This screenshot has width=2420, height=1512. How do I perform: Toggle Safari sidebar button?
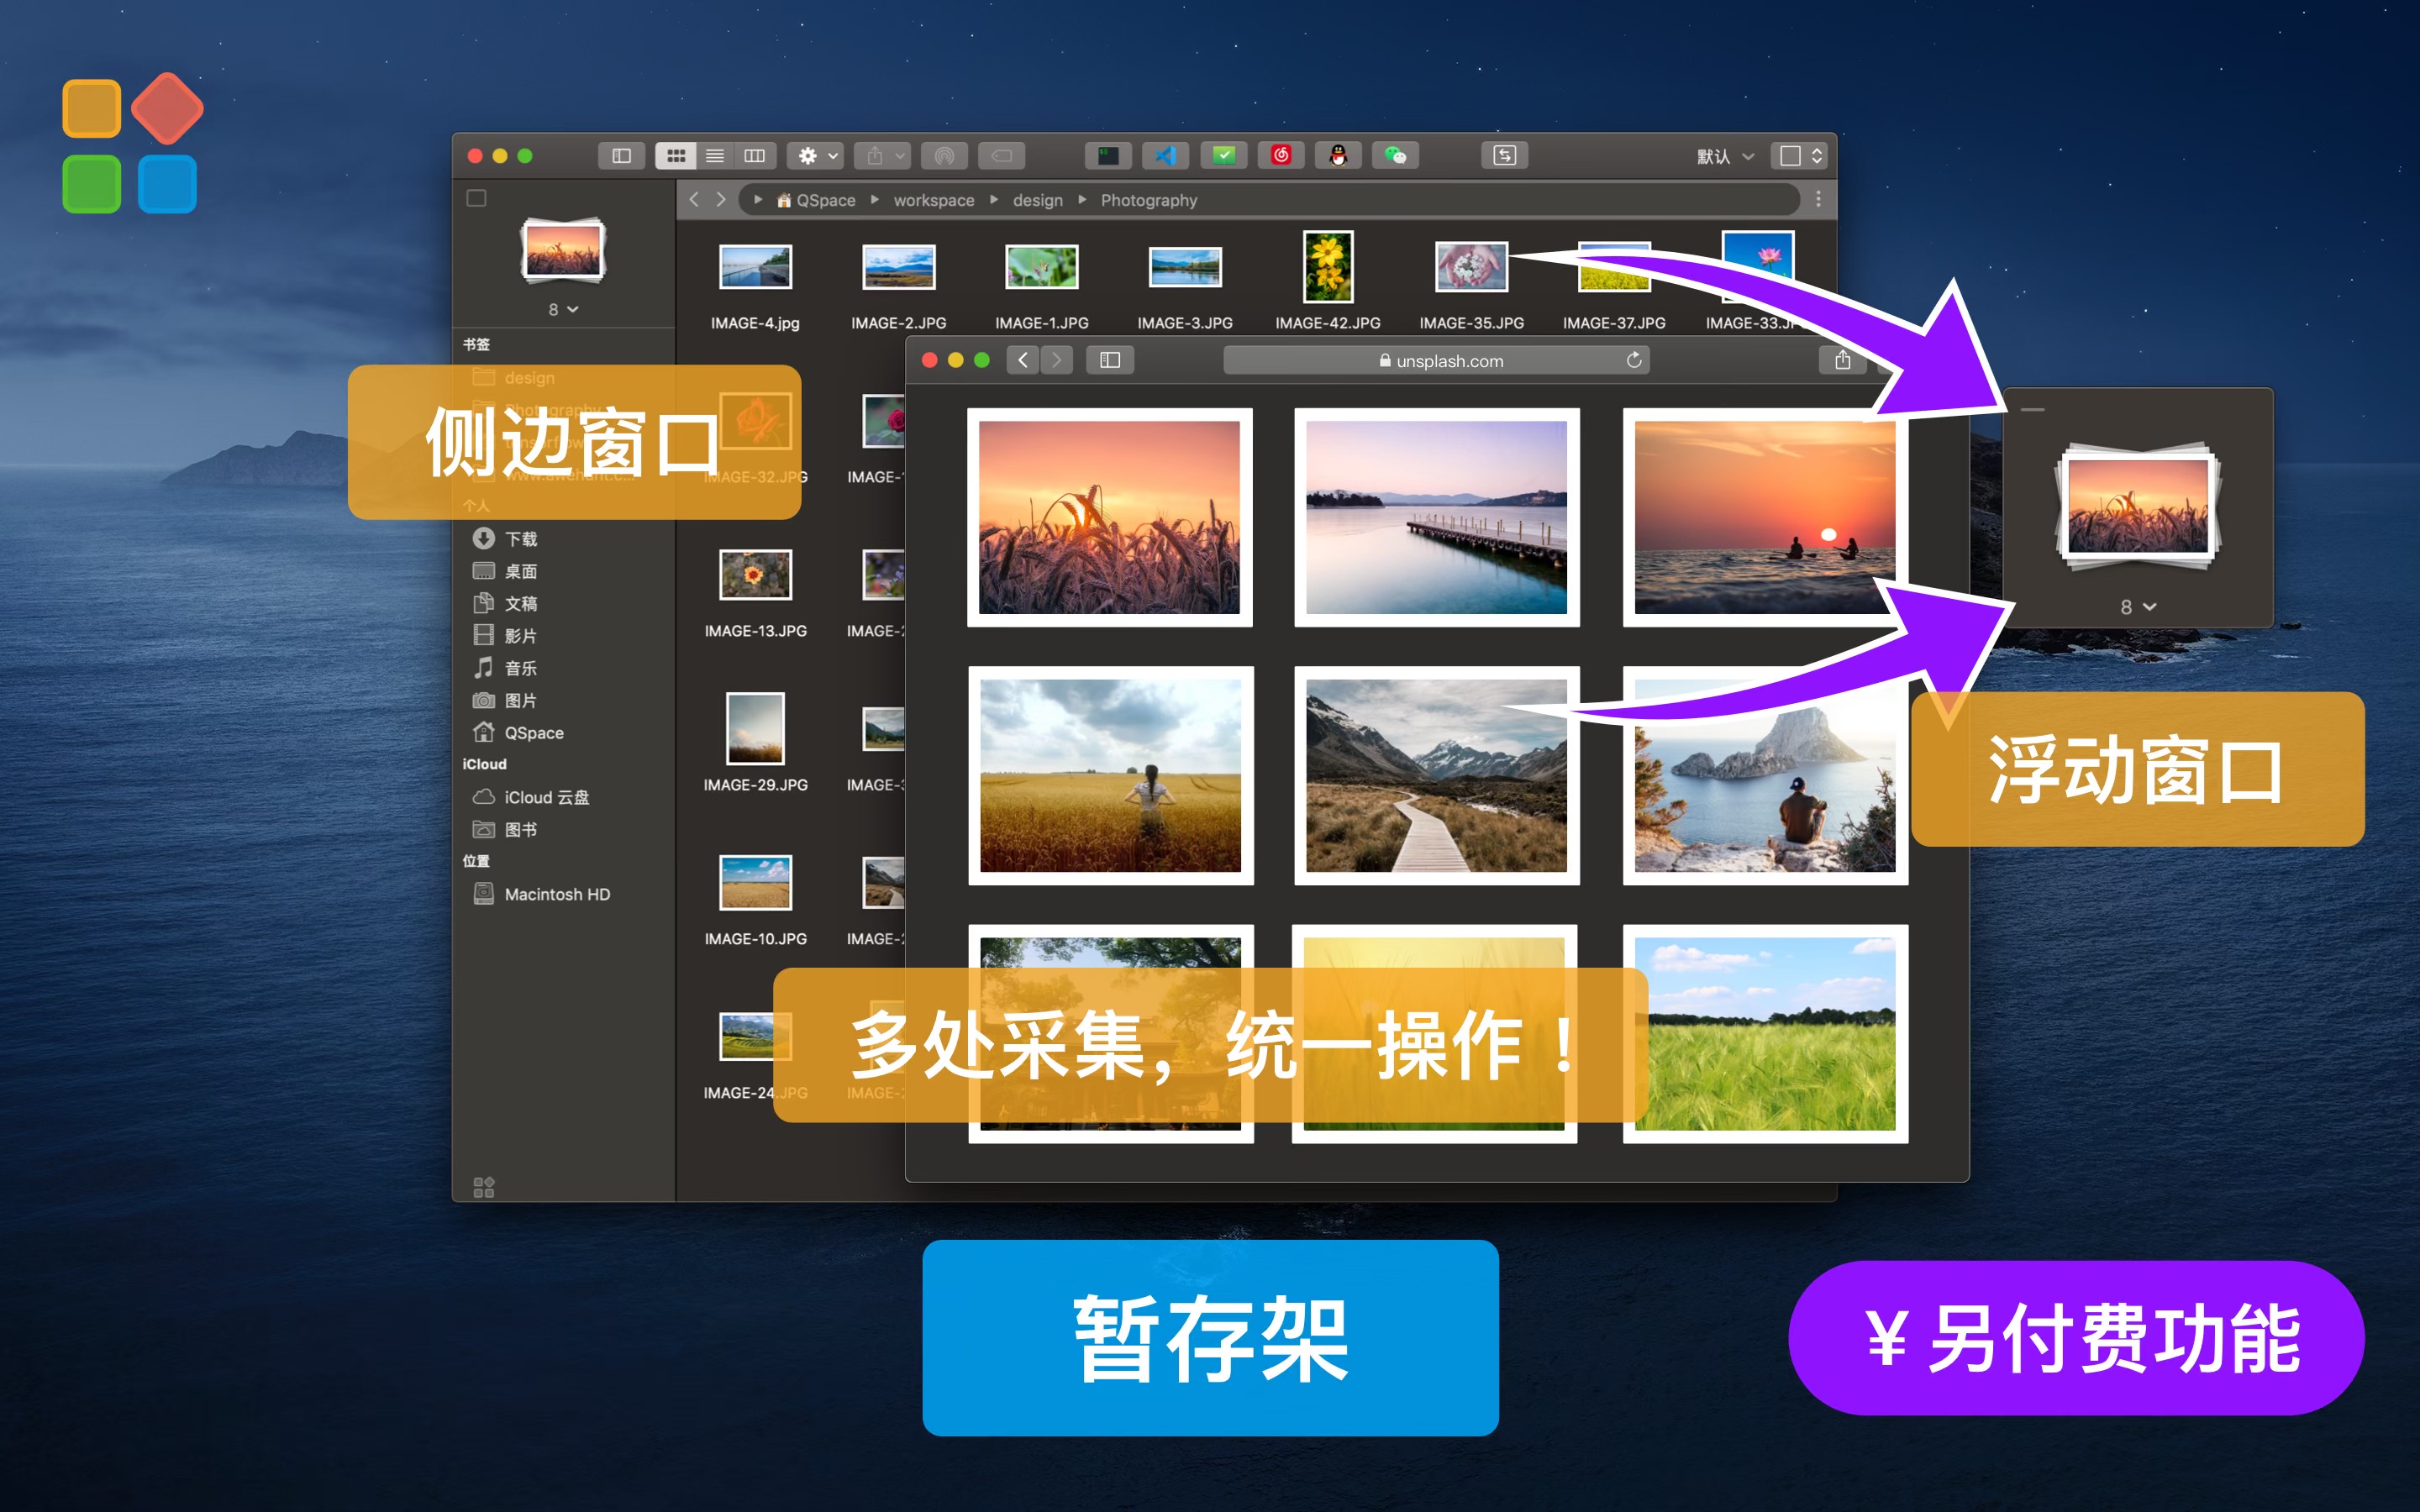[1110, 360]
